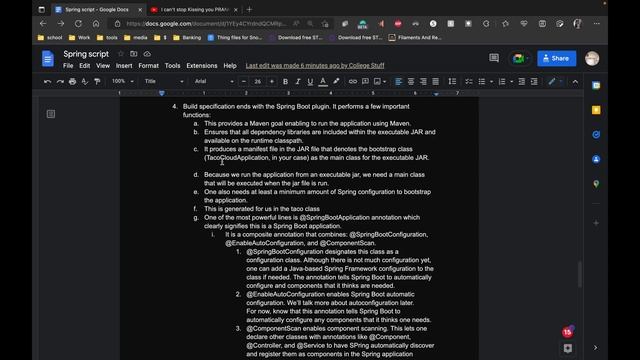Increase font size with plus button
Viewport: 640px width, 360px height.
pyautogui.click(x=271, y=82)
